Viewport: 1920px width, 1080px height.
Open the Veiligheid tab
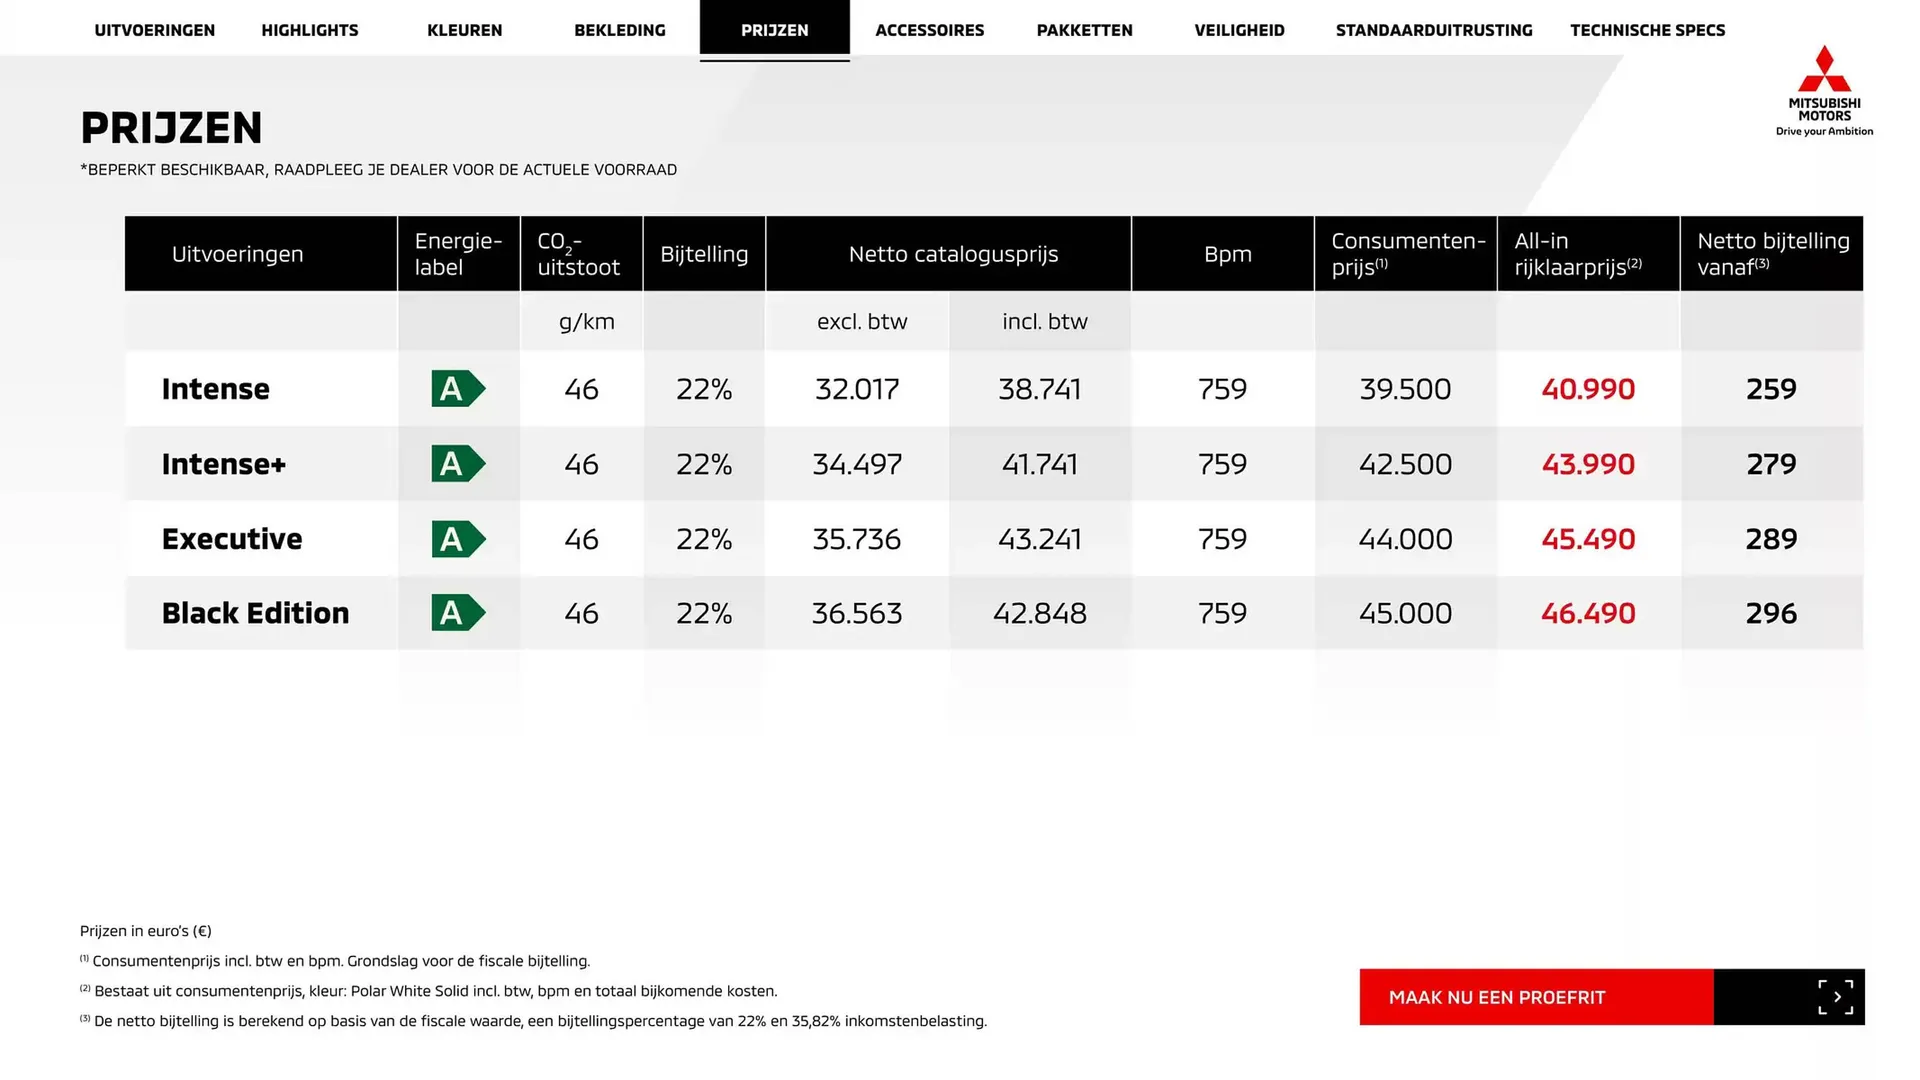[1239, 30]
